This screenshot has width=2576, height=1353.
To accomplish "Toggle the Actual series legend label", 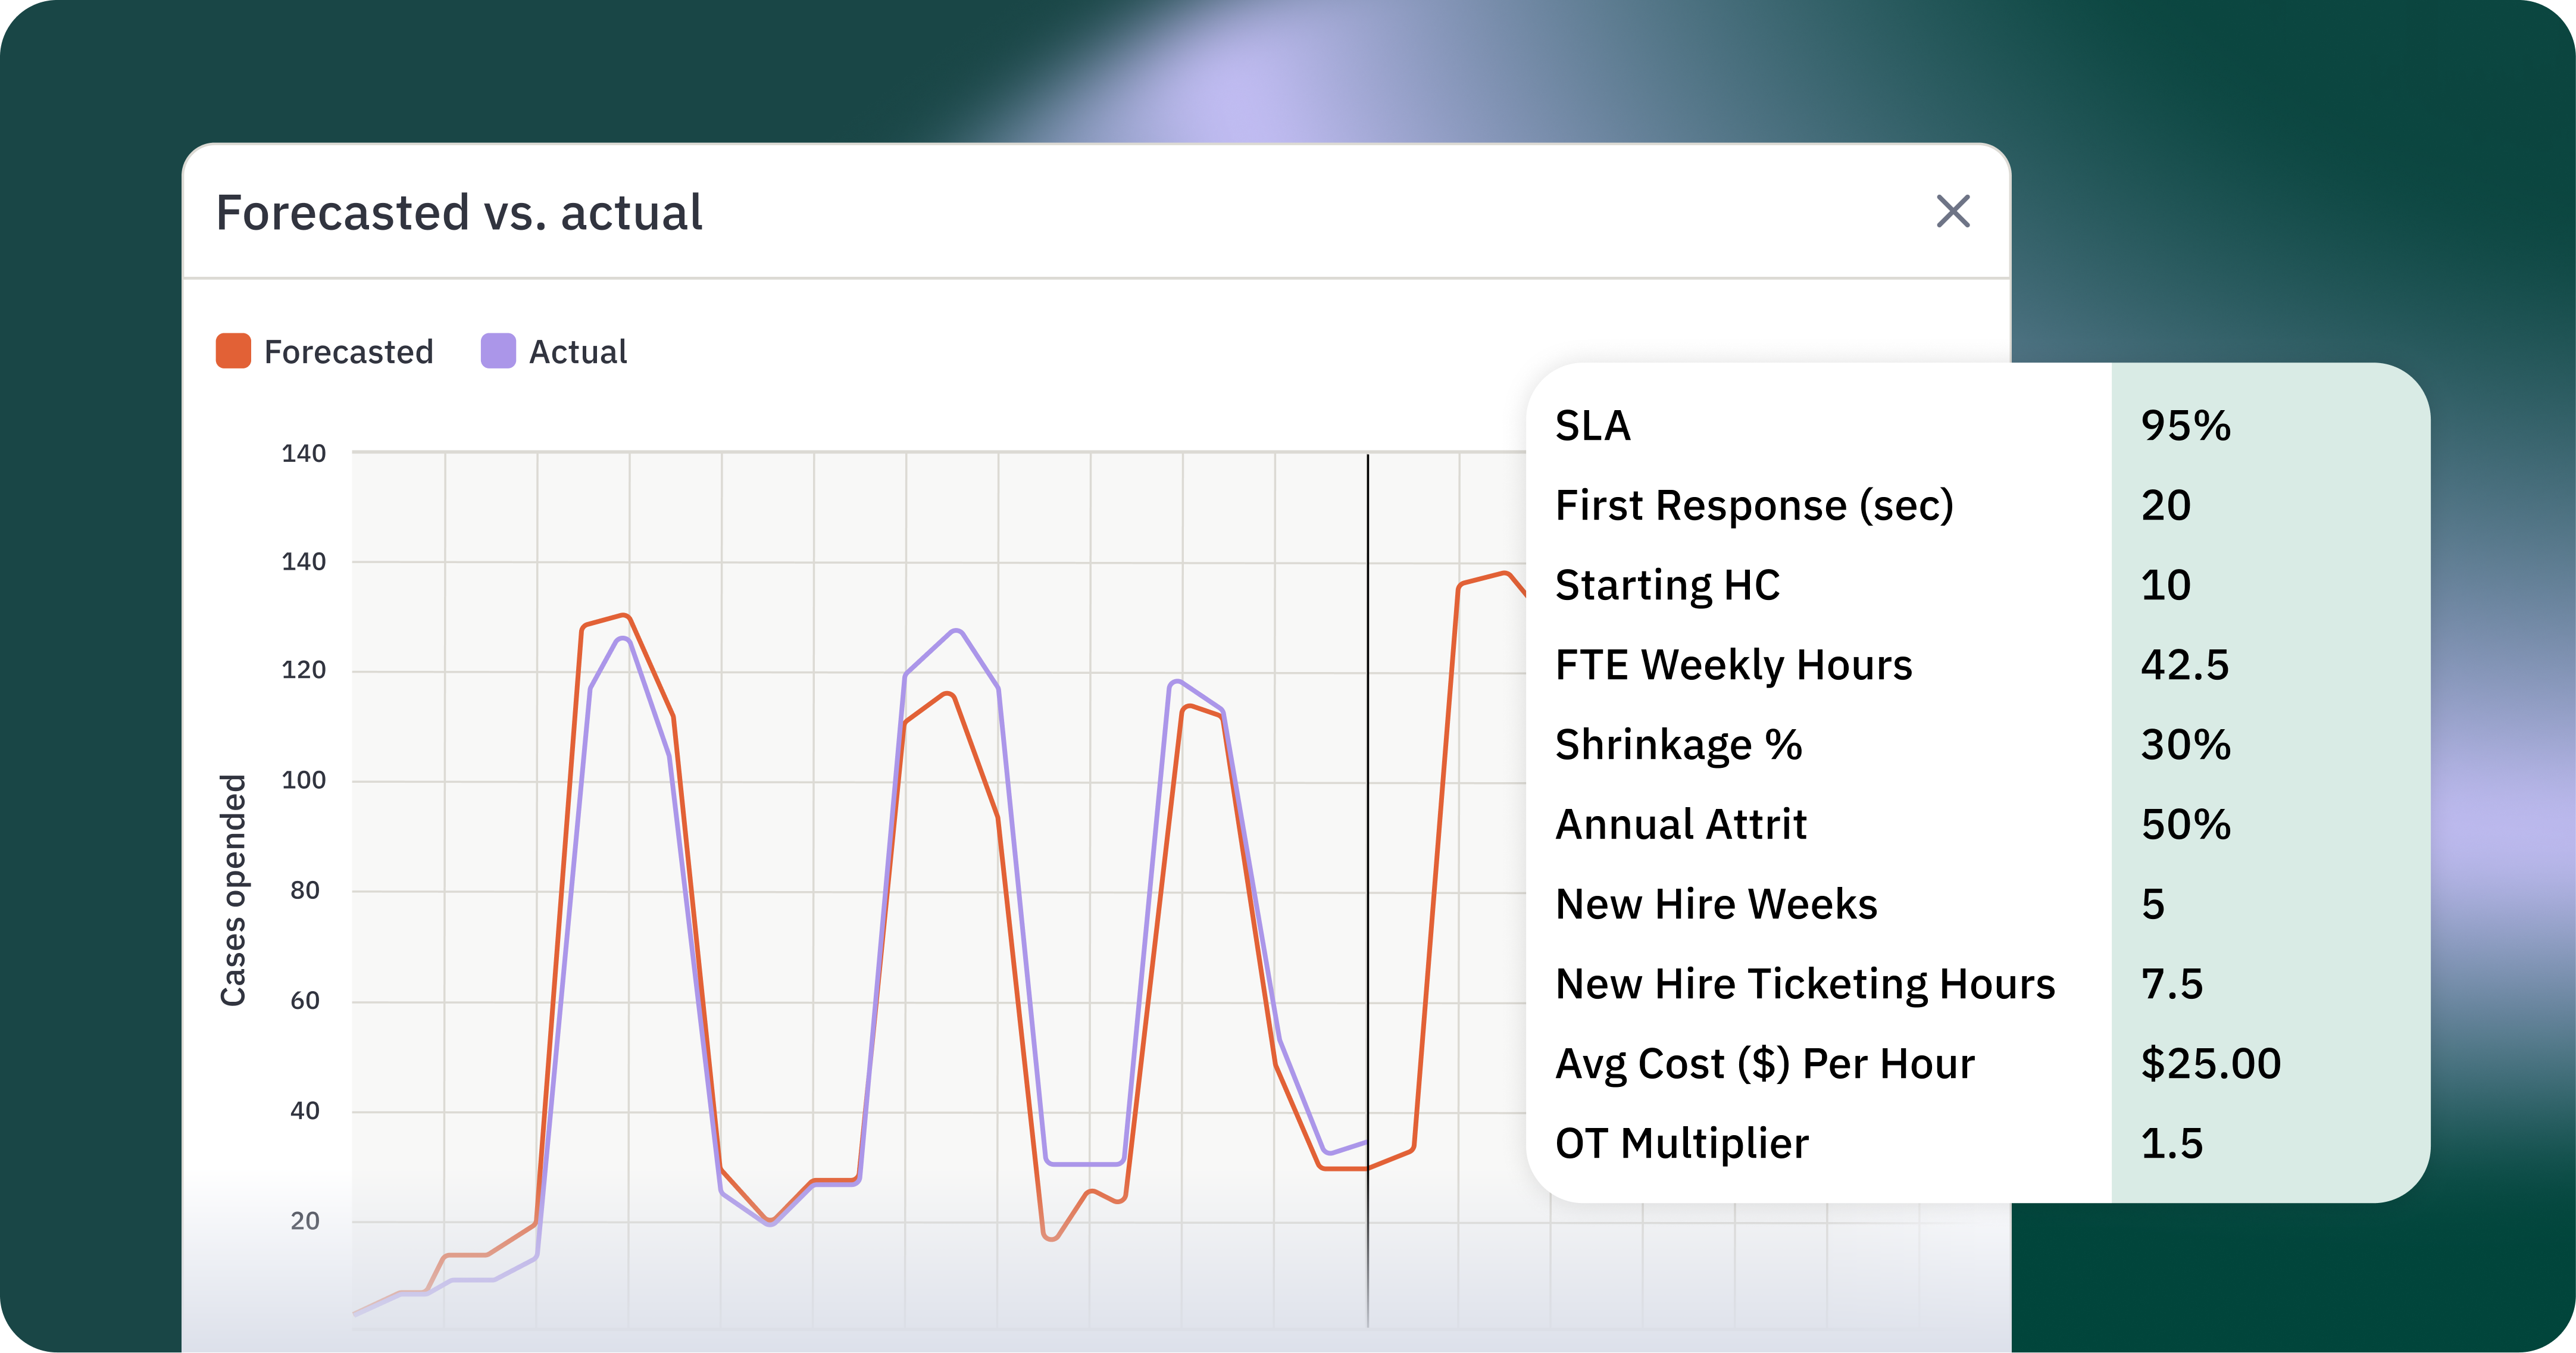I will coord(578,352).
